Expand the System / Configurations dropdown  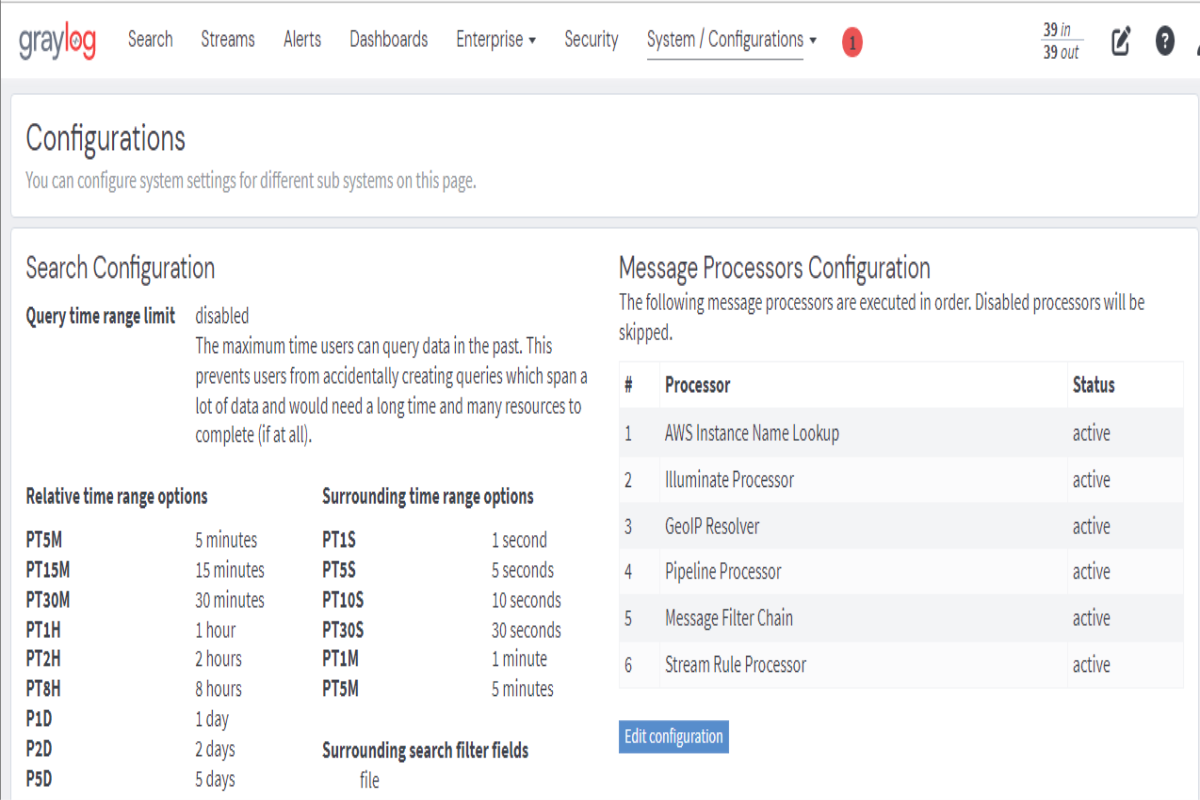coord(731,40)
